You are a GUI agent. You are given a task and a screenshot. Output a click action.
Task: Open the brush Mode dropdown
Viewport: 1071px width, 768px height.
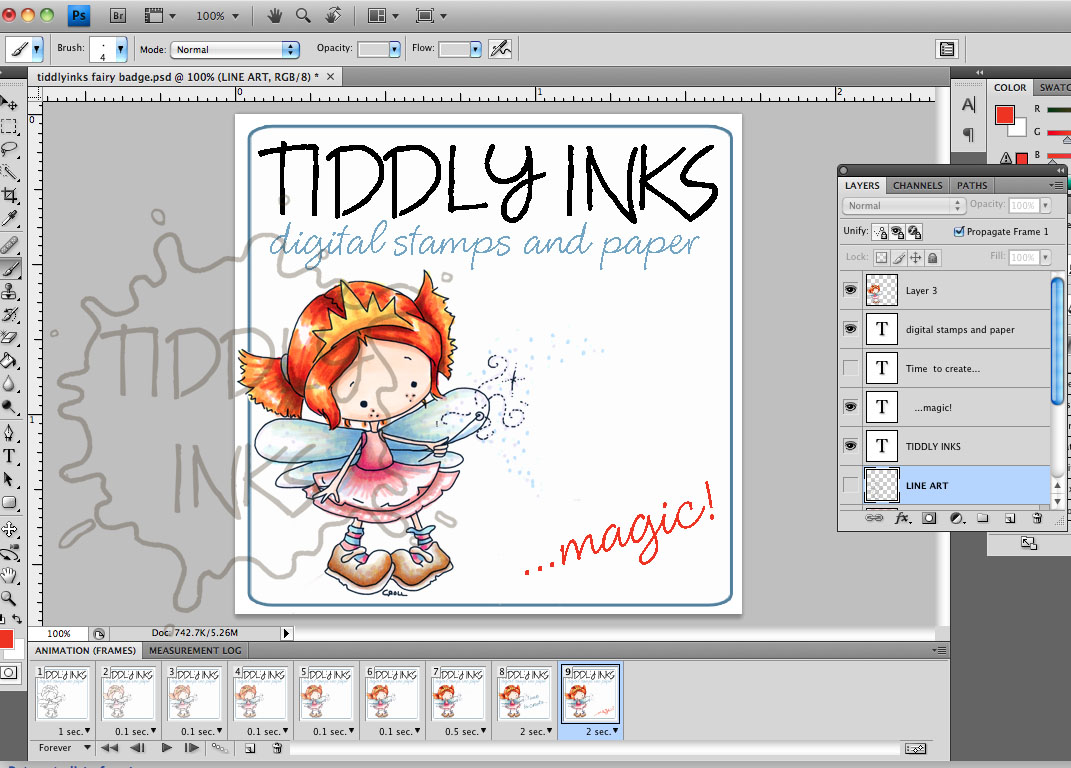[x=235, y=49]
